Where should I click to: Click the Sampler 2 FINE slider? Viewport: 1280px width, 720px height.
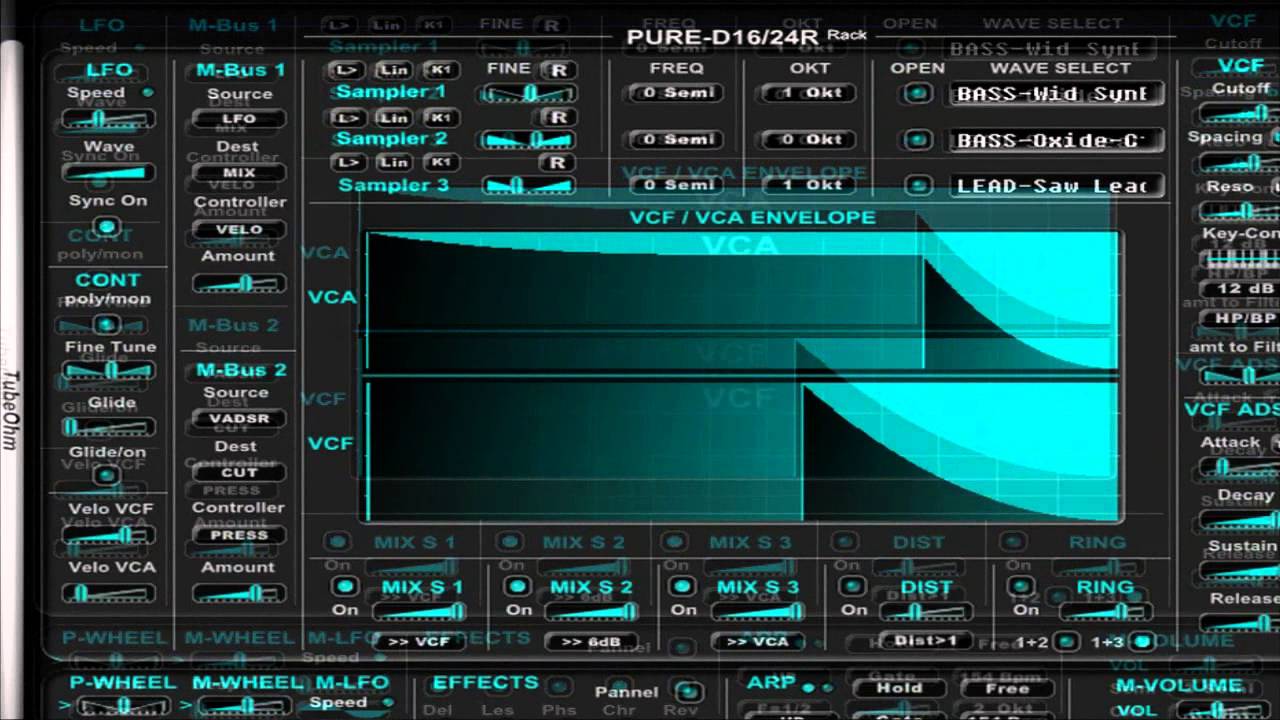click(x=529, y=140)
